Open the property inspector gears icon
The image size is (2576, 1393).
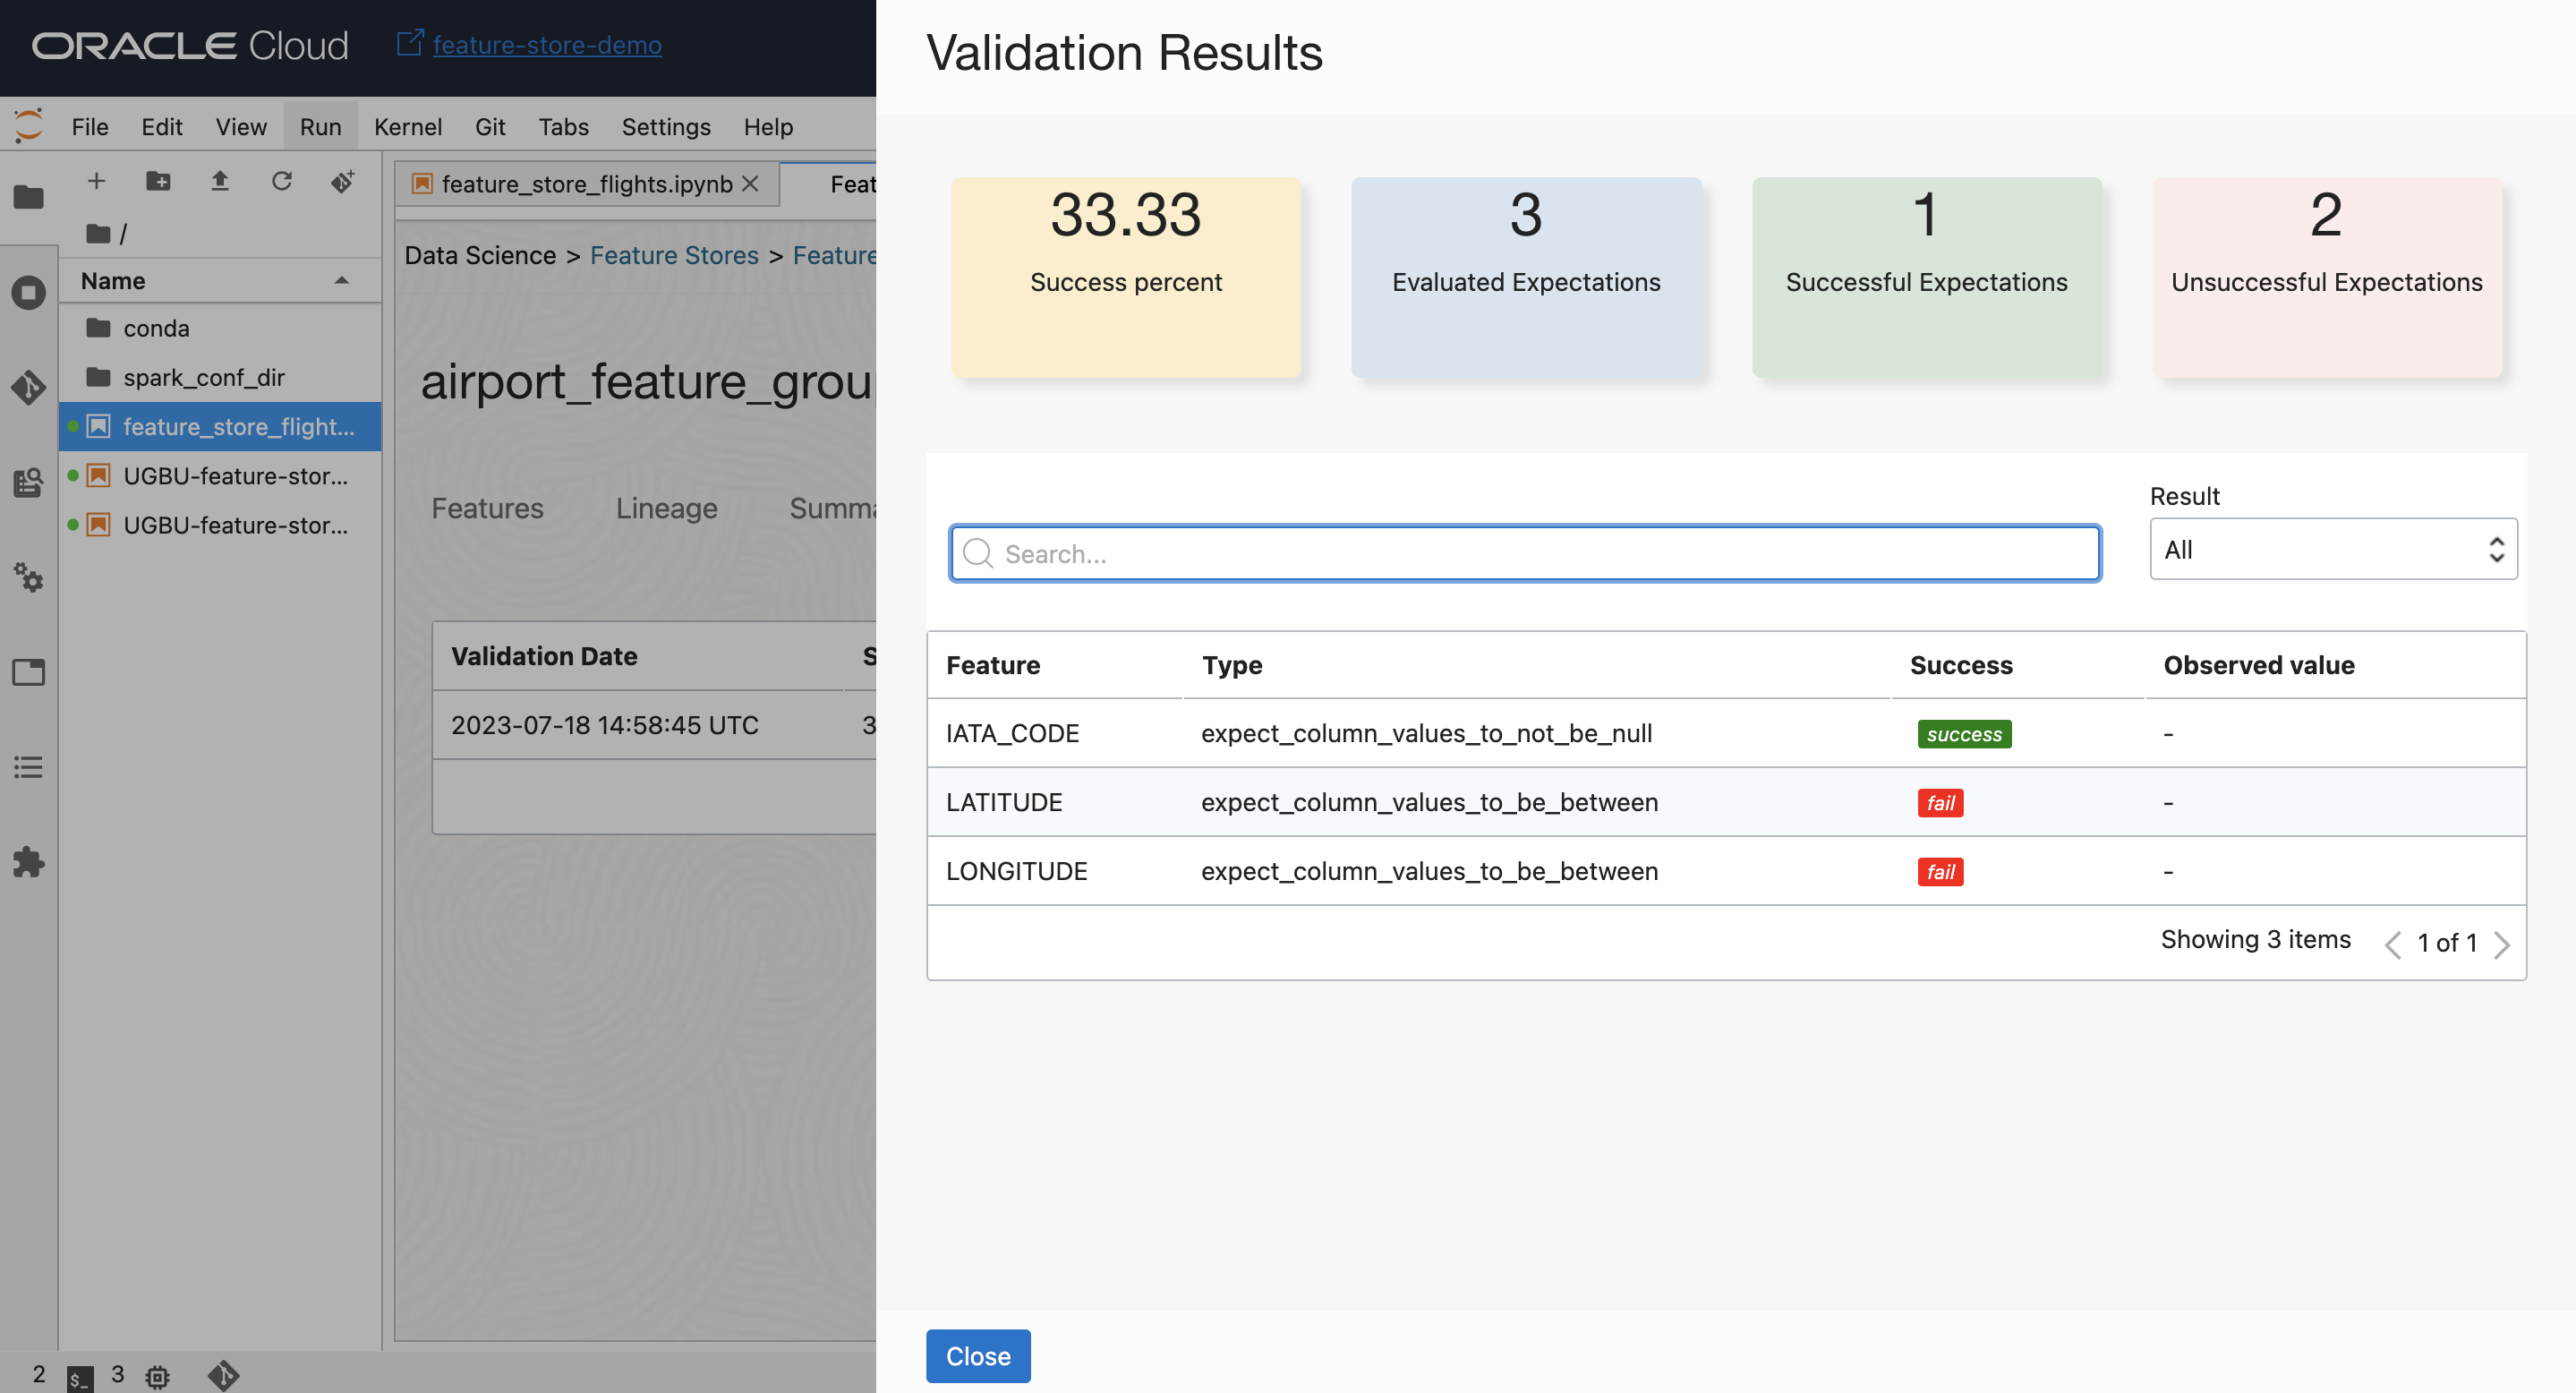28,577
